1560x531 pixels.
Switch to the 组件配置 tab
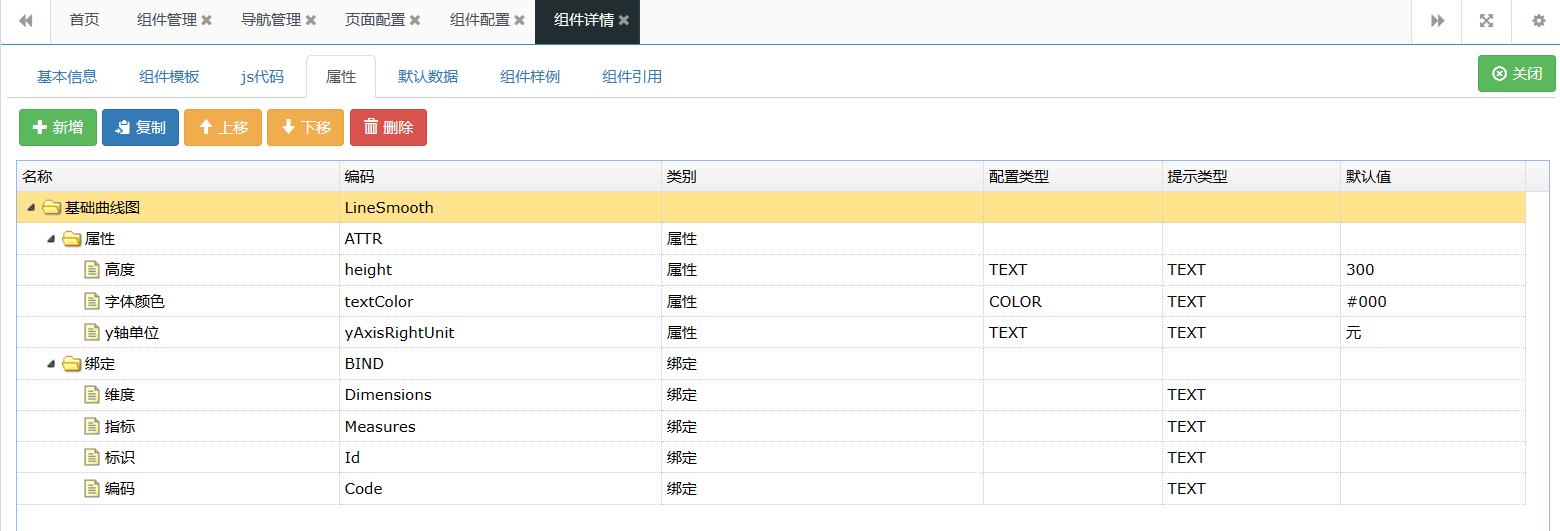click(480, 20)
